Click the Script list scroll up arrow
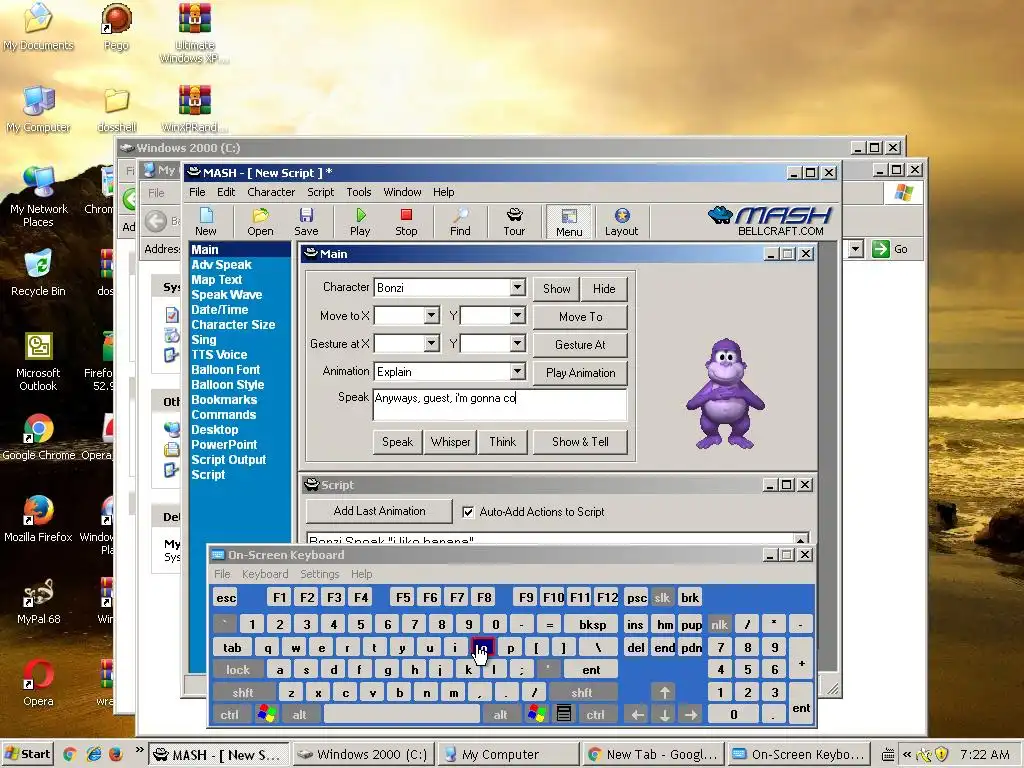Image resolution: width=1024 pixels, height=768 pixels. 801,539
